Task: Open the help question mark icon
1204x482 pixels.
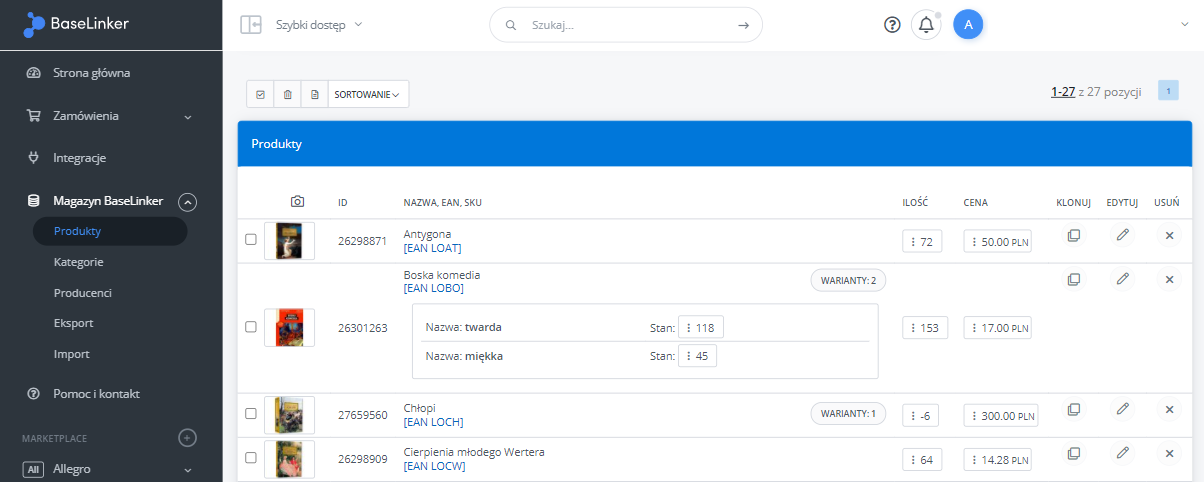Action: 893,25
